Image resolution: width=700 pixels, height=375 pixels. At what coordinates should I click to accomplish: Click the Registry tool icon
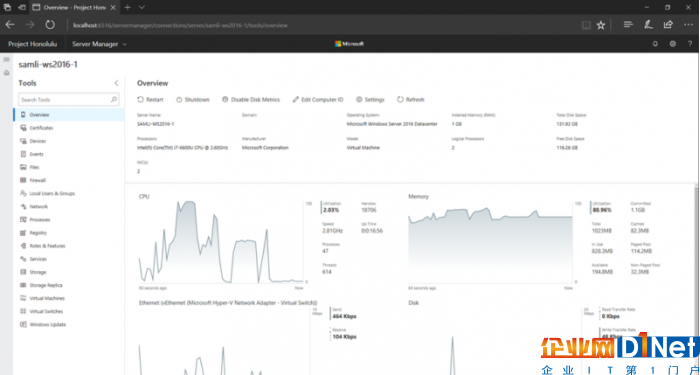click(23, 233)
